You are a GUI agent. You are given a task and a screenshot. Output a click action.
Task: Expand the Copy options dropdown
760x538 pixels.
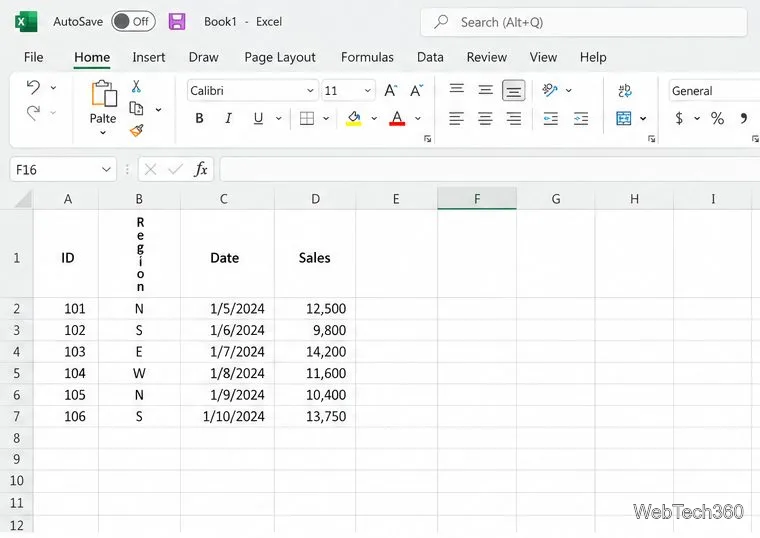(158, 110)
